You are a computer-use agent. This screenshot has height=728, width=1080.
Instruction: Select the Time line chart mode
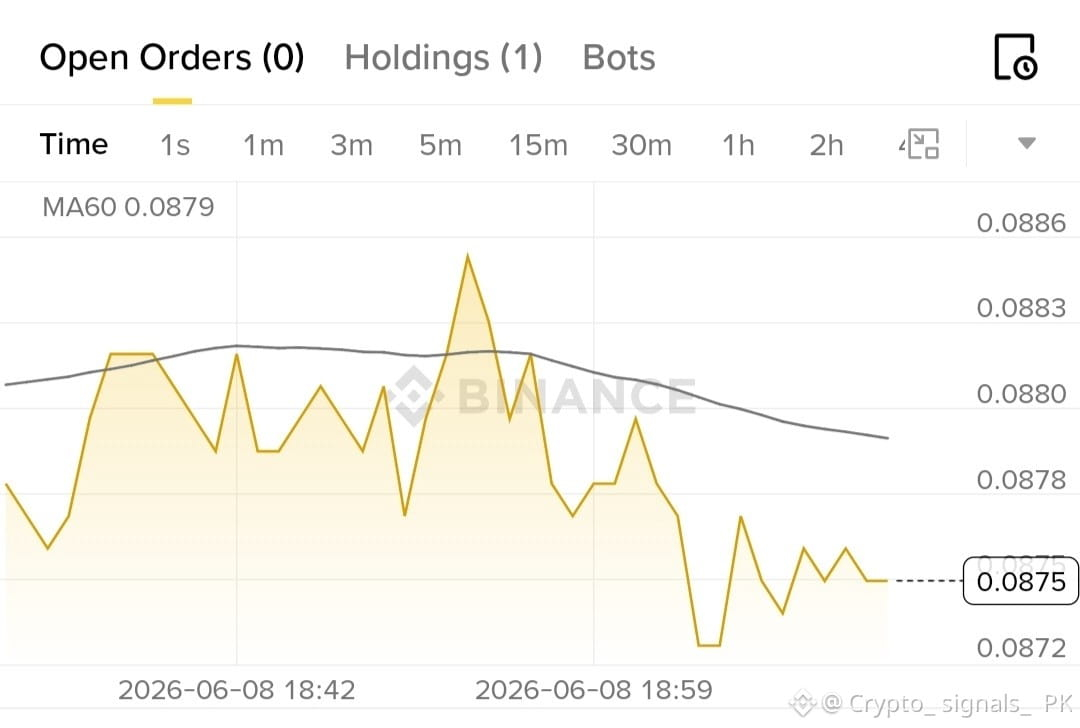[74, 144]
